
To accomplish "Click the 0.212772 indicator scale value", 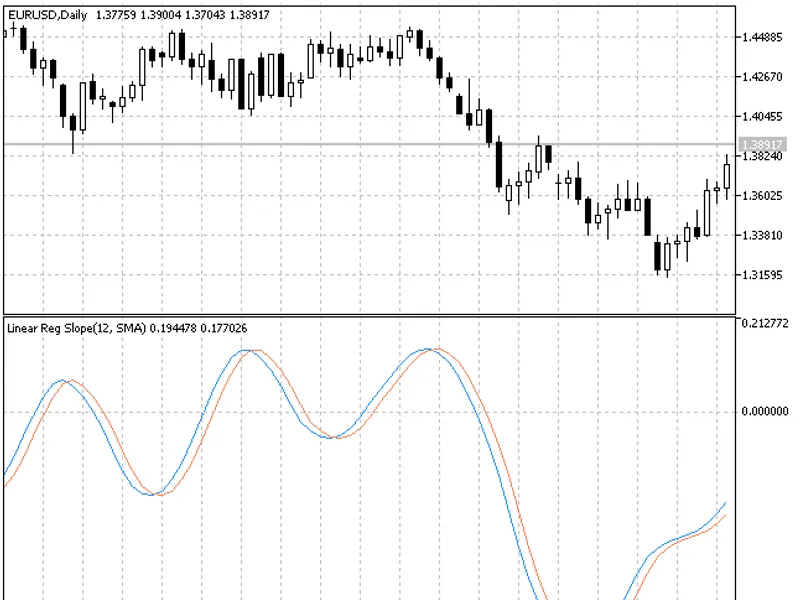I will pos(764,323).
